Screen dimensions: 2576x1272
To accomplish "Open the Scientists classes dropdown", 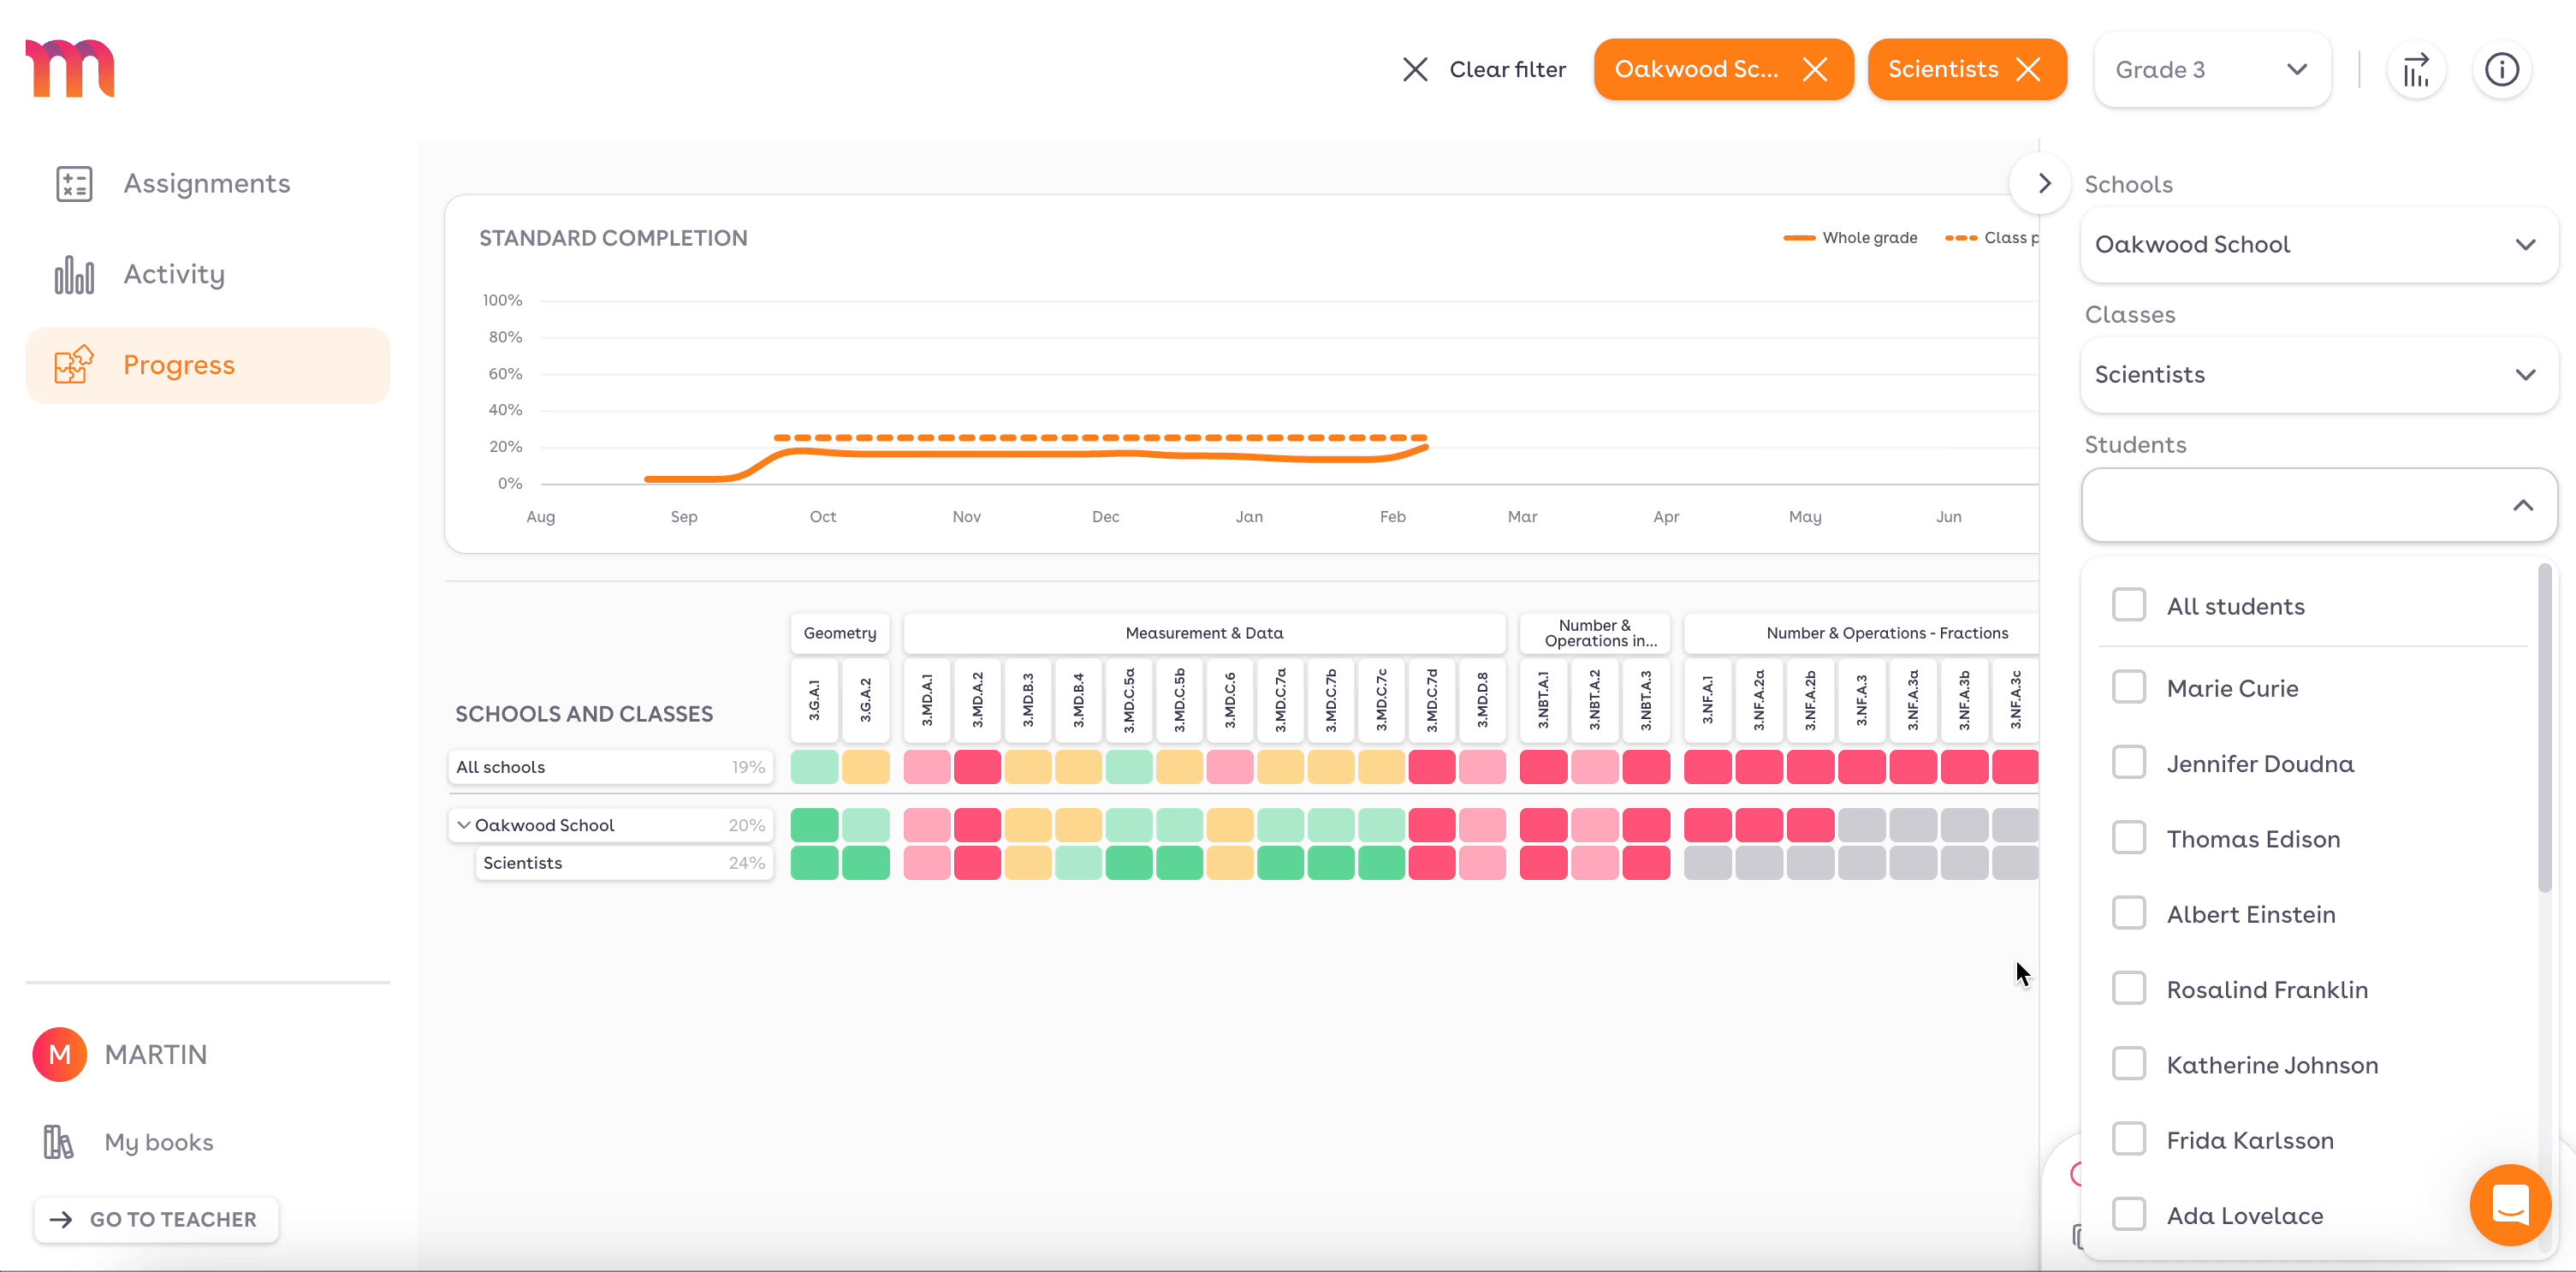I will 2319,375.
